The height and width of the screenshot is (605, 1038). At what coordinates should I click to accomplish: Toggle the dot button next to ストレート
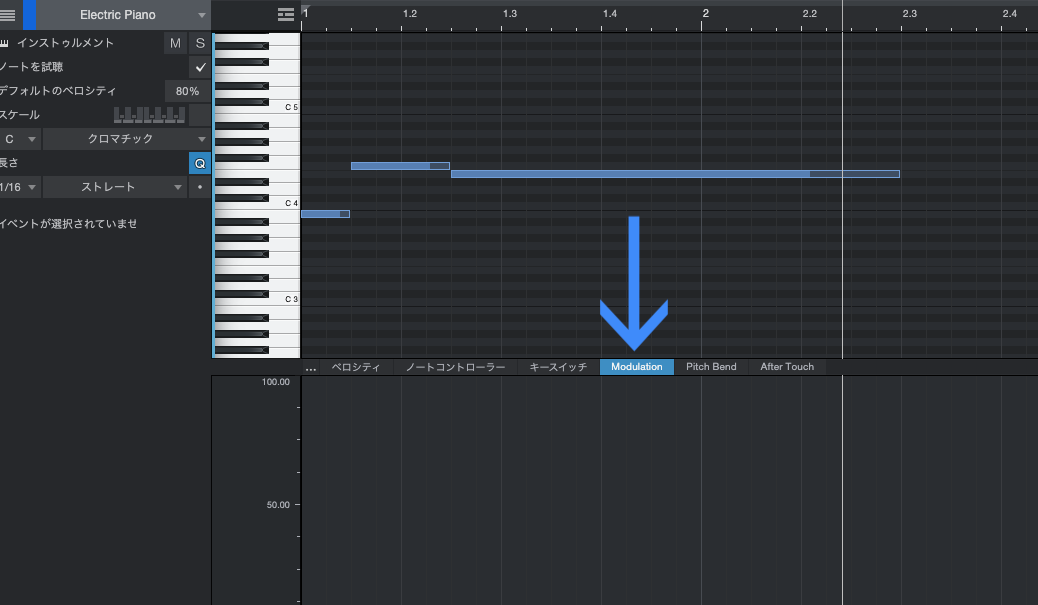click(x=200, y=187)
